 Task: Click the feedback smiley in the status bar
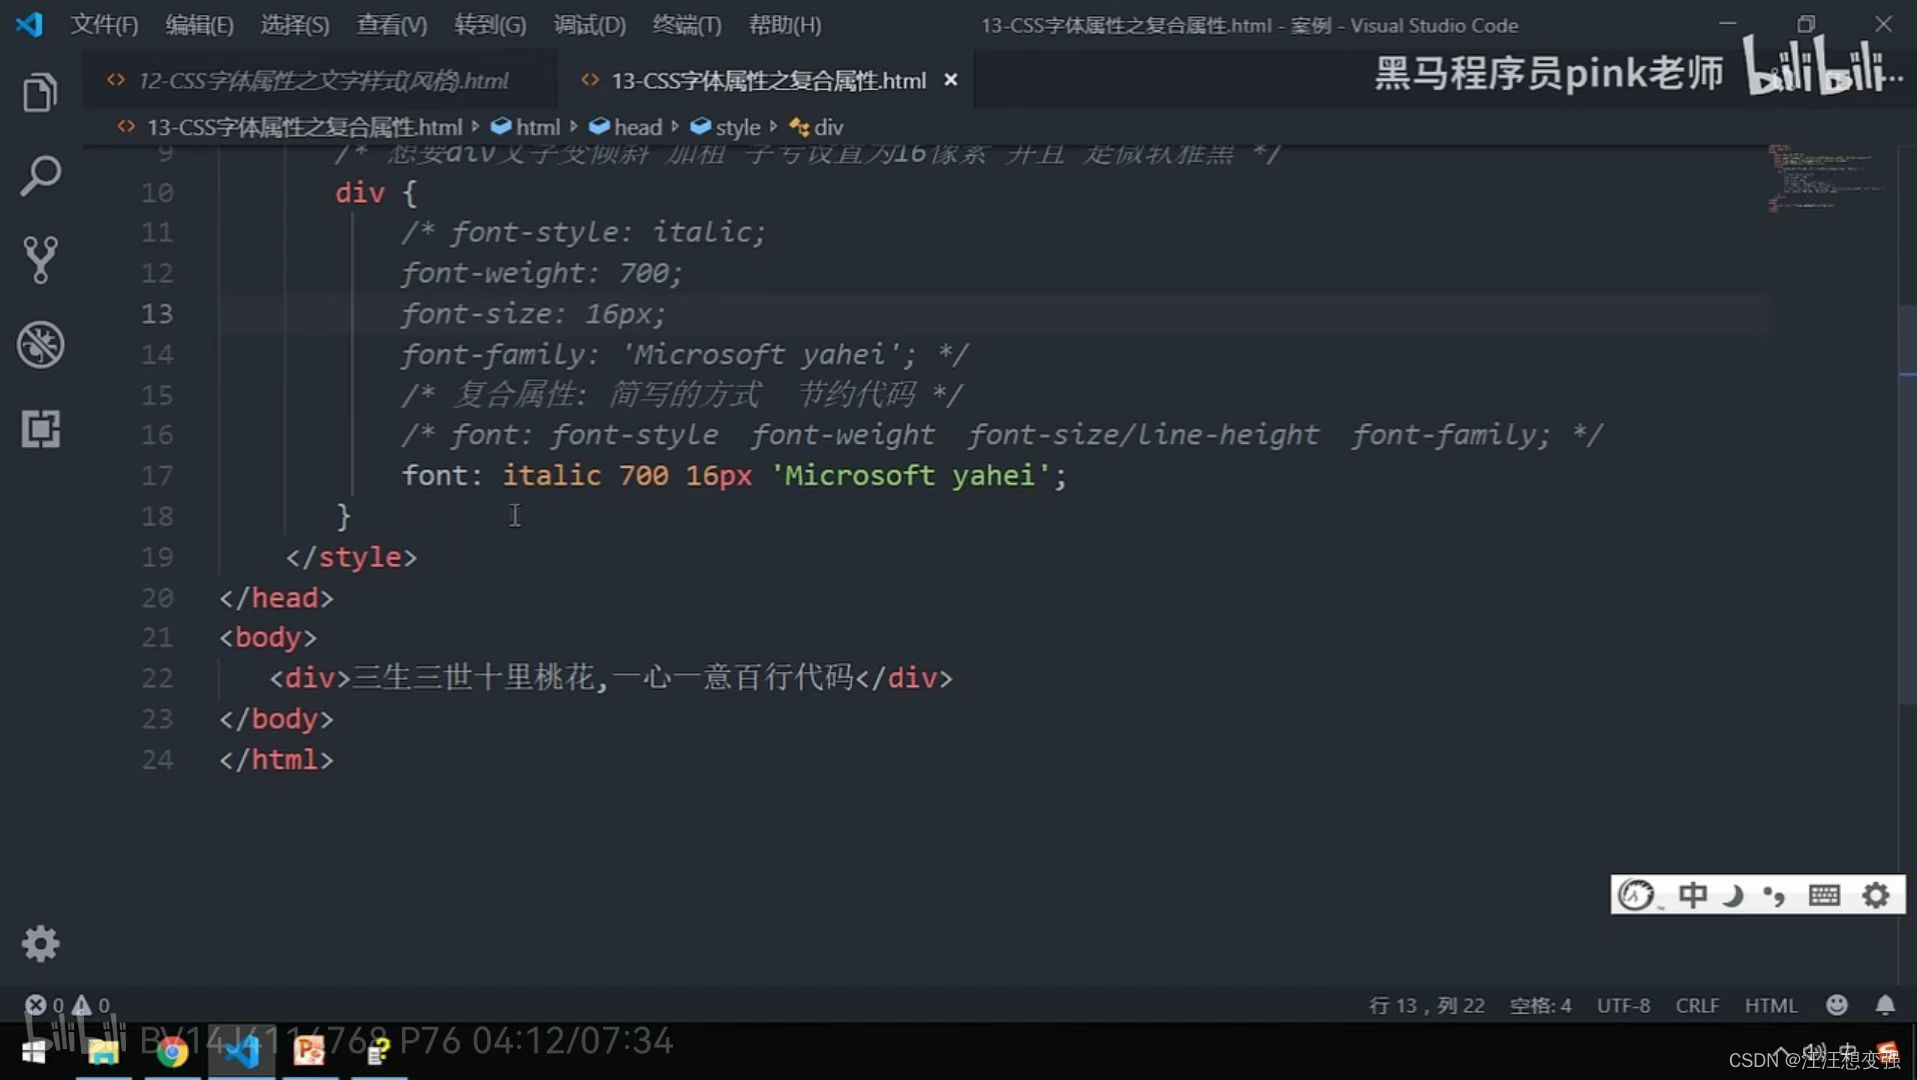click(1836, 1005)
